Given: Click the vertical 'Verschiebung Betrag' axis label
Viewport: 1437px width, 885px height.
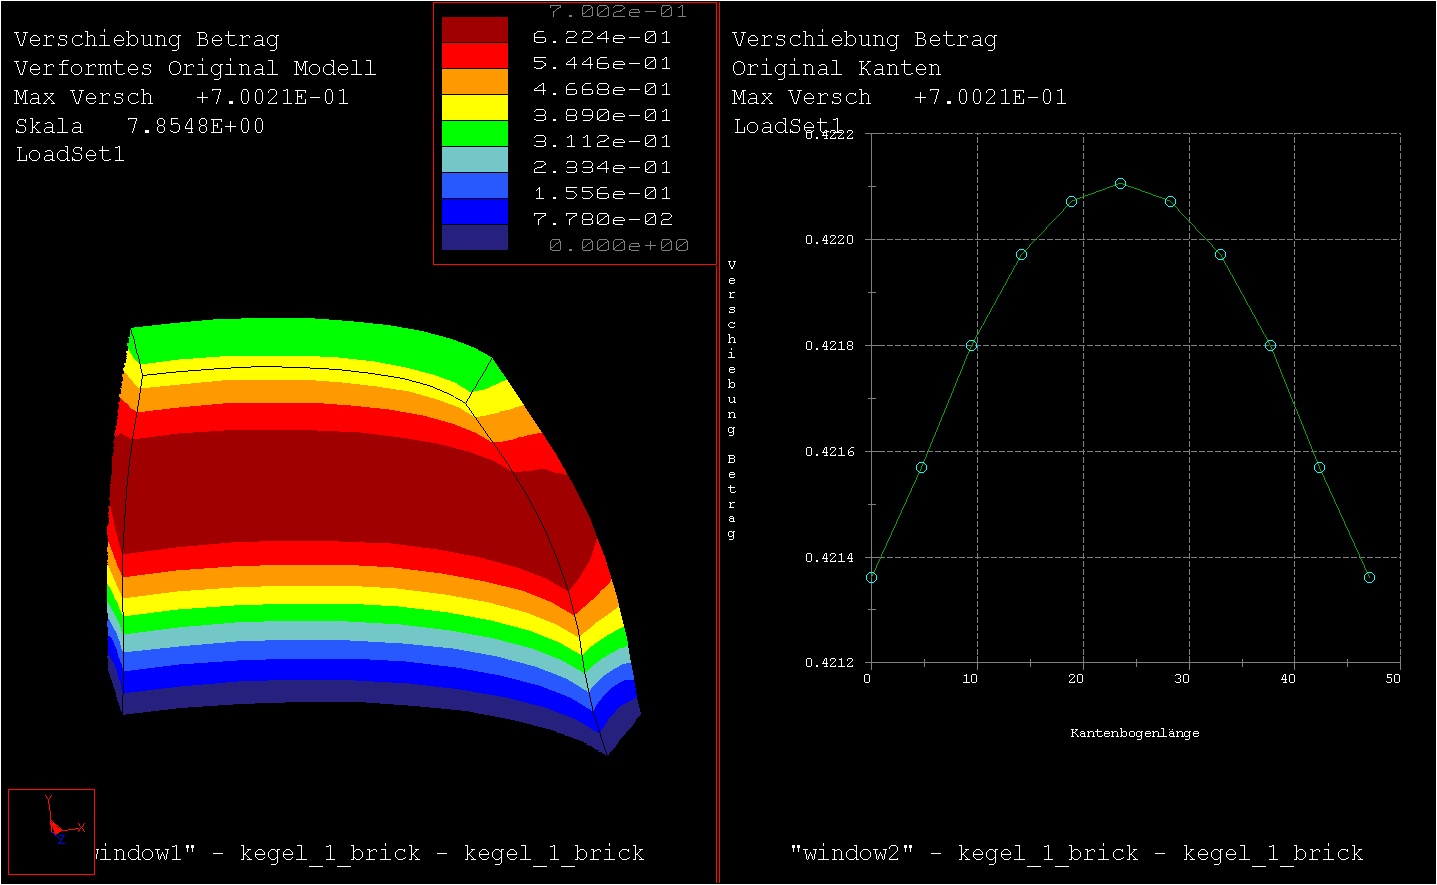Looking at the screenshot, I should tap(732, 399).
